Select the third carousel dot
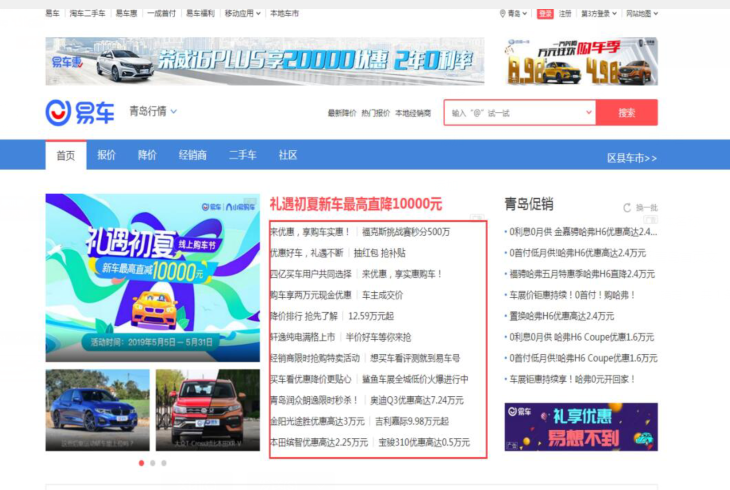 click(x=164, y=463)
